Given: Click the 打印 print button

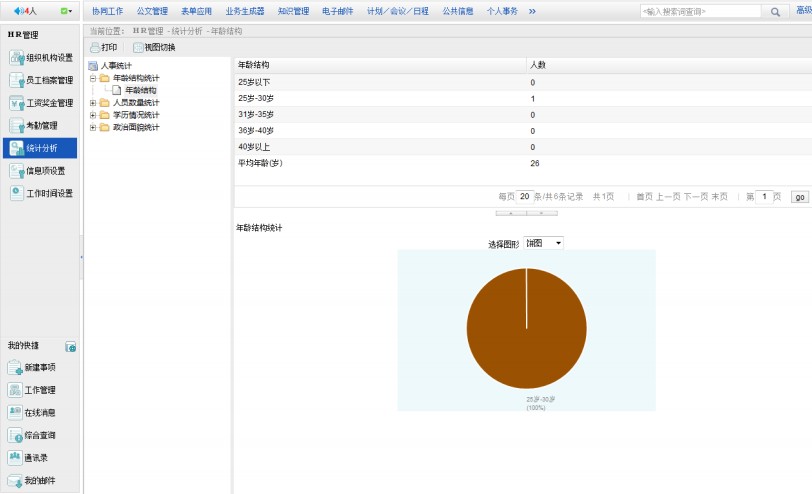Looking at the screenshot, I should (x=104, y=47).
